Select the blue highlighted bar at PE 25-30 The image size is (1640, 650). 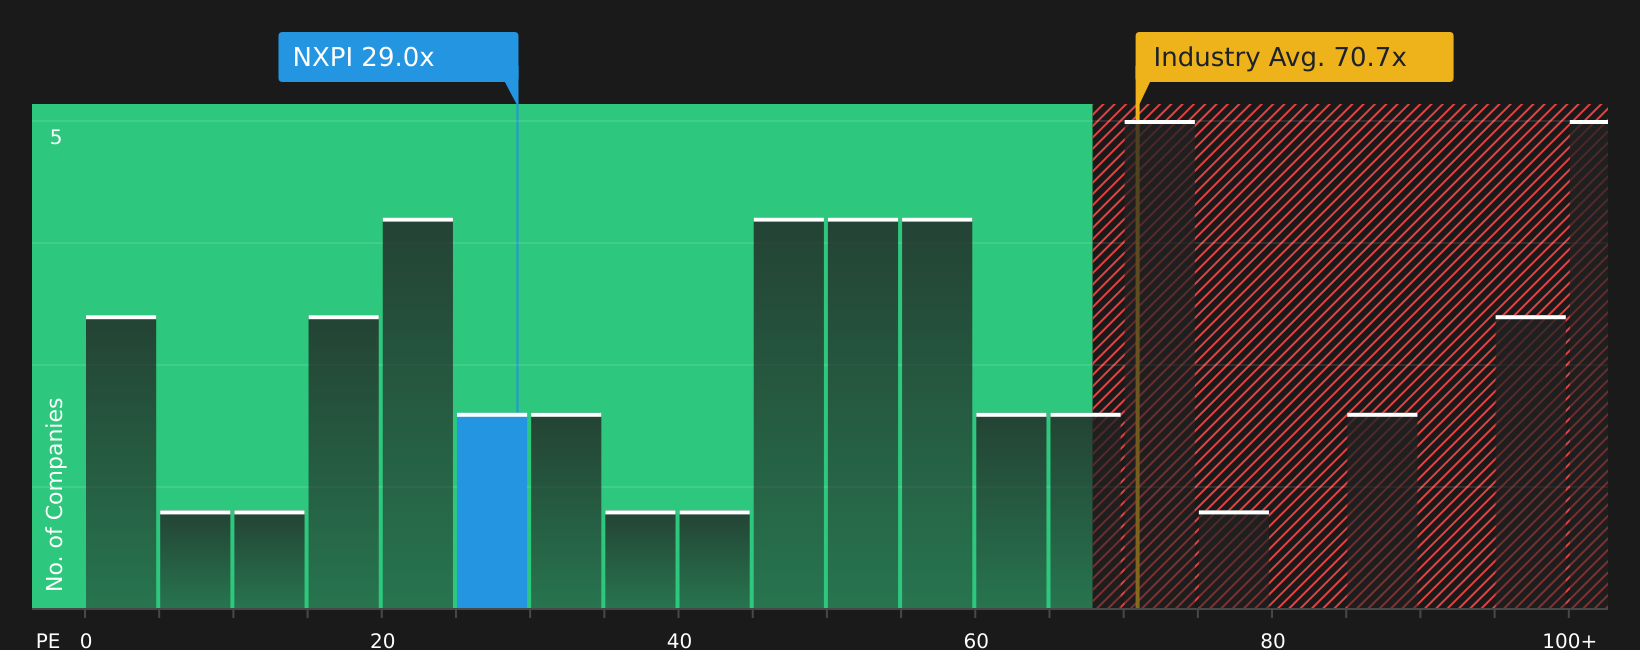[x=492, y=511]
